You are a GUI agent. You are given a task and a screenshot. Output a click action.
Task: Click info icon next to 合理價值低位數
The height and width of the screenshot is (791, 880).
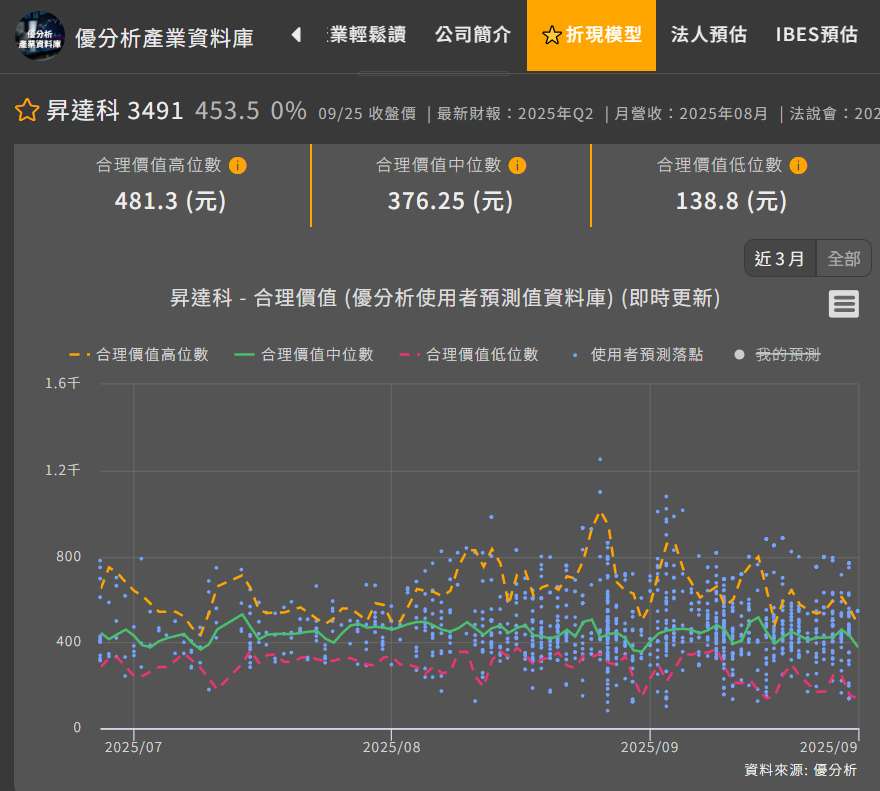point(798,165)
